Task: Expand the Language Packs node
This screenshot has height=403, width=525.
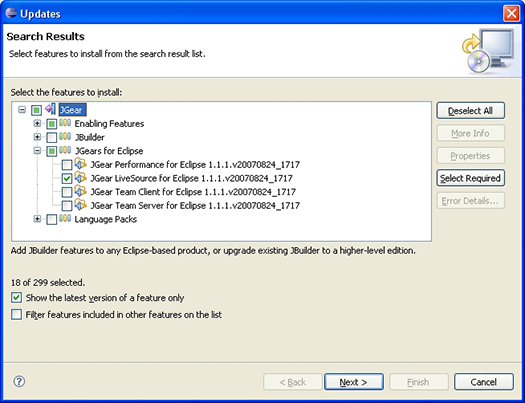Action: click(x=37, y=219)
